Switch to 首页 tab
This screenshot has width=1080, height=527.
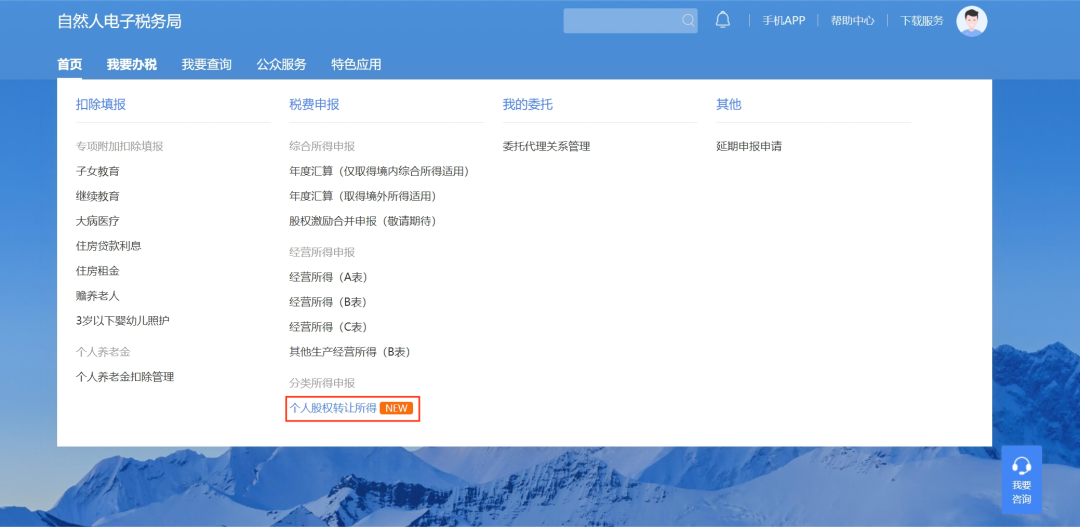coord(70,65)
